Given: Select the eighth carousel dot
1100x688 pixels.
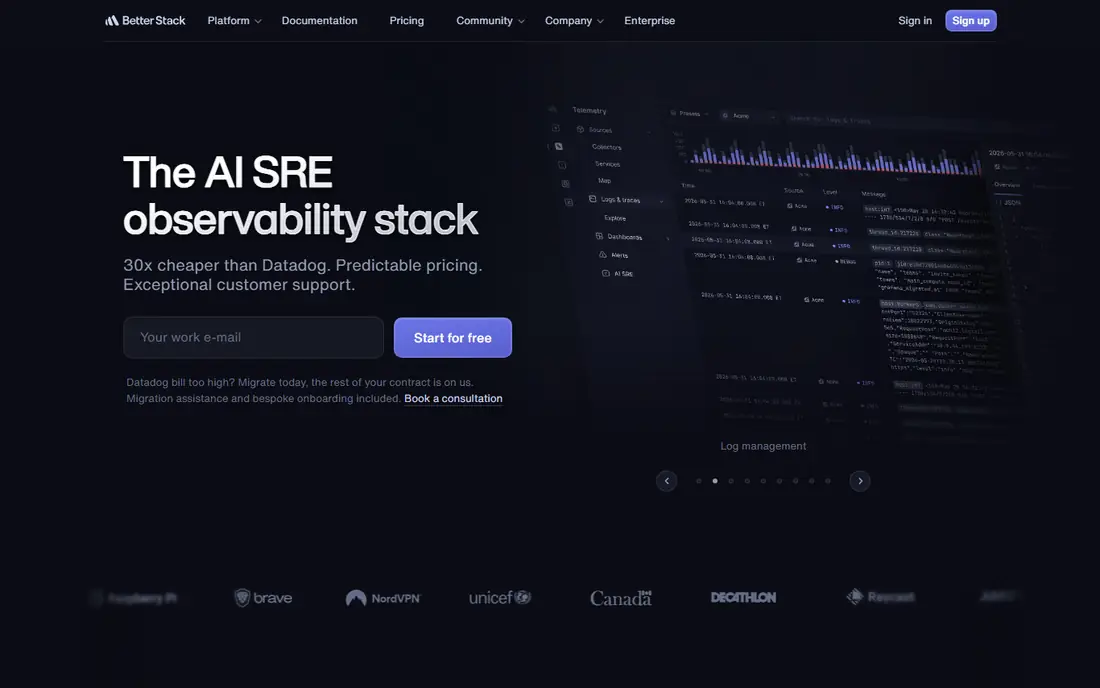Looking at the screenshot, I should (x=812, y=481).
